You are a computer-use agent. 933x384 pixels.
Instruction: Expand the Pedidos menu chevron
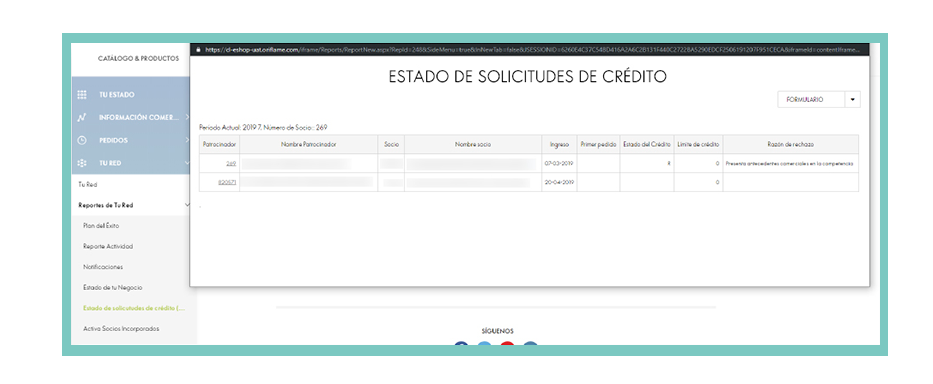(x=187, y=141)
